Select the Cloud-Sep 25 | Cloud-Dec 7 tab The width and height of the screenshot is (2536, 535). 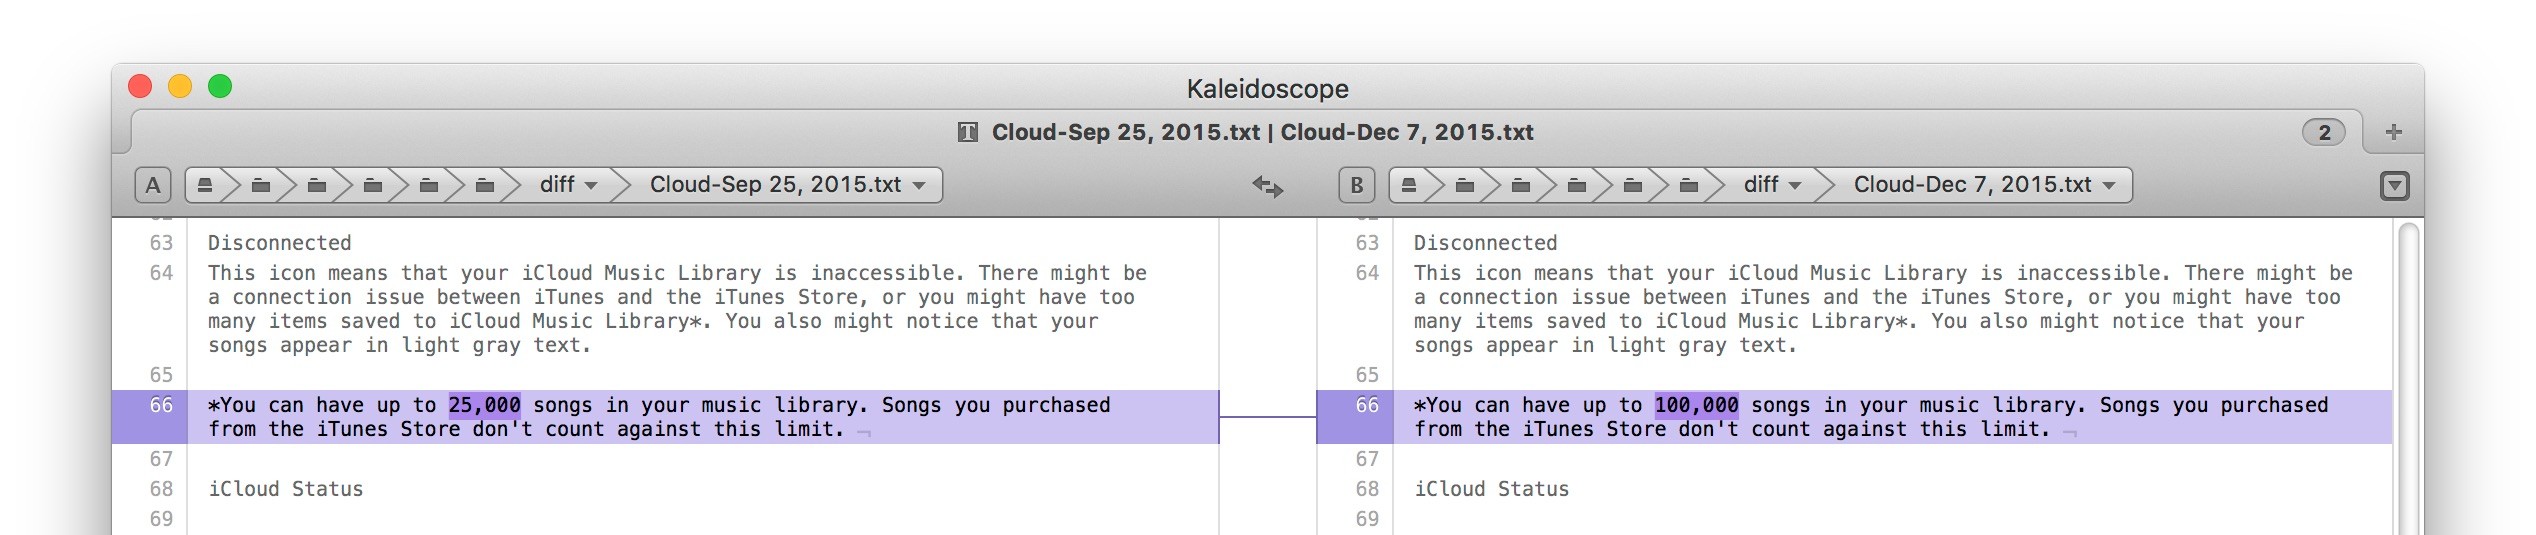[1262, 132]
